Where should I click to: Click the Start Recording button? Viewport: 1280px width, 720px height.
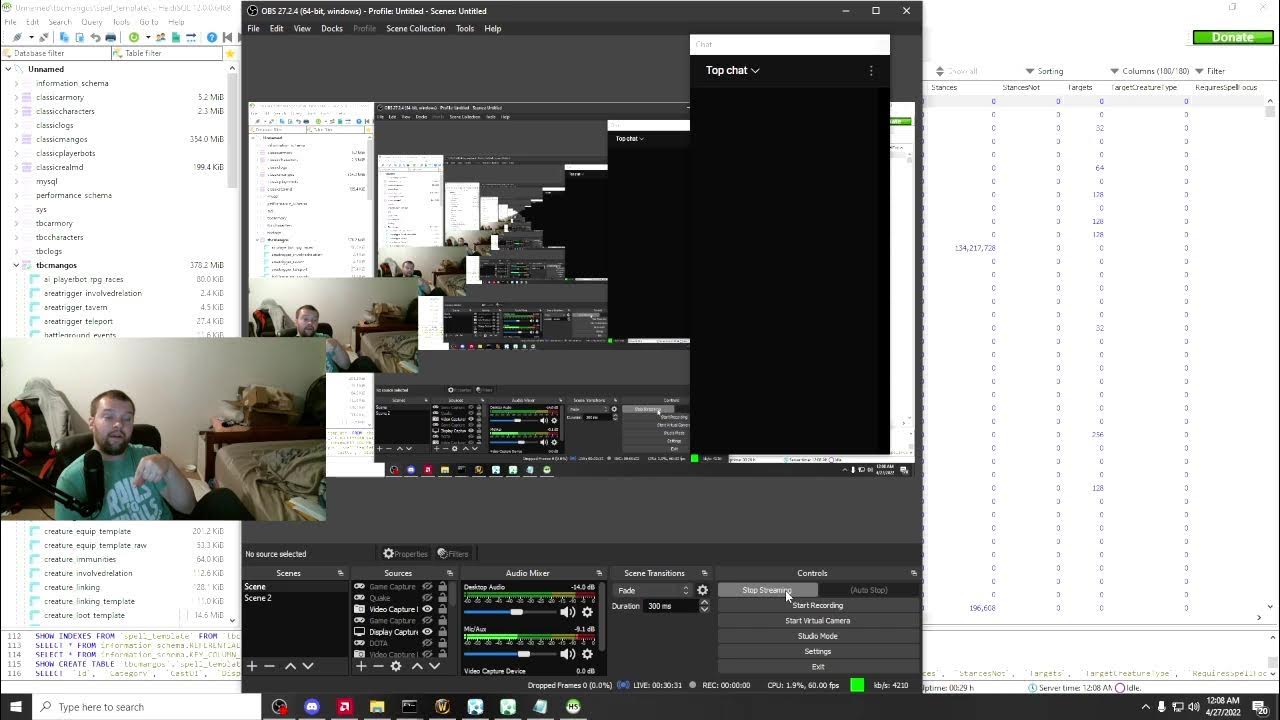pyautogui.click(x=818, y=605)
